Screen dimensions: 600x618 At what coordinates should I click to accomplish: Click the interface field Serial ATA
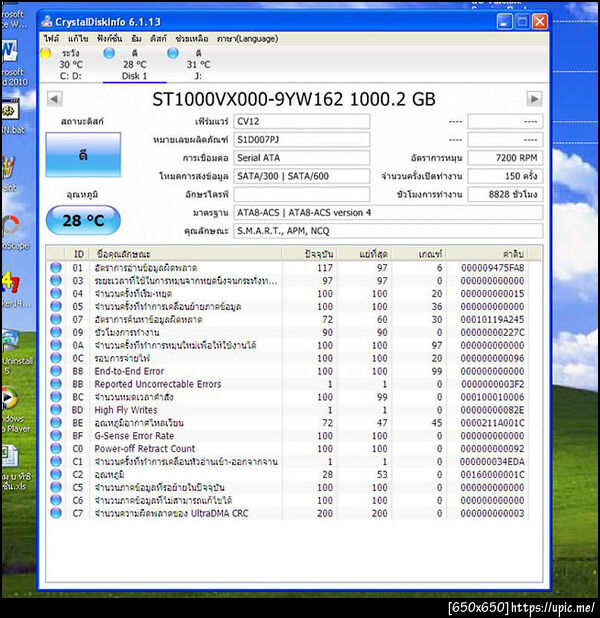[x=302, y=158]
